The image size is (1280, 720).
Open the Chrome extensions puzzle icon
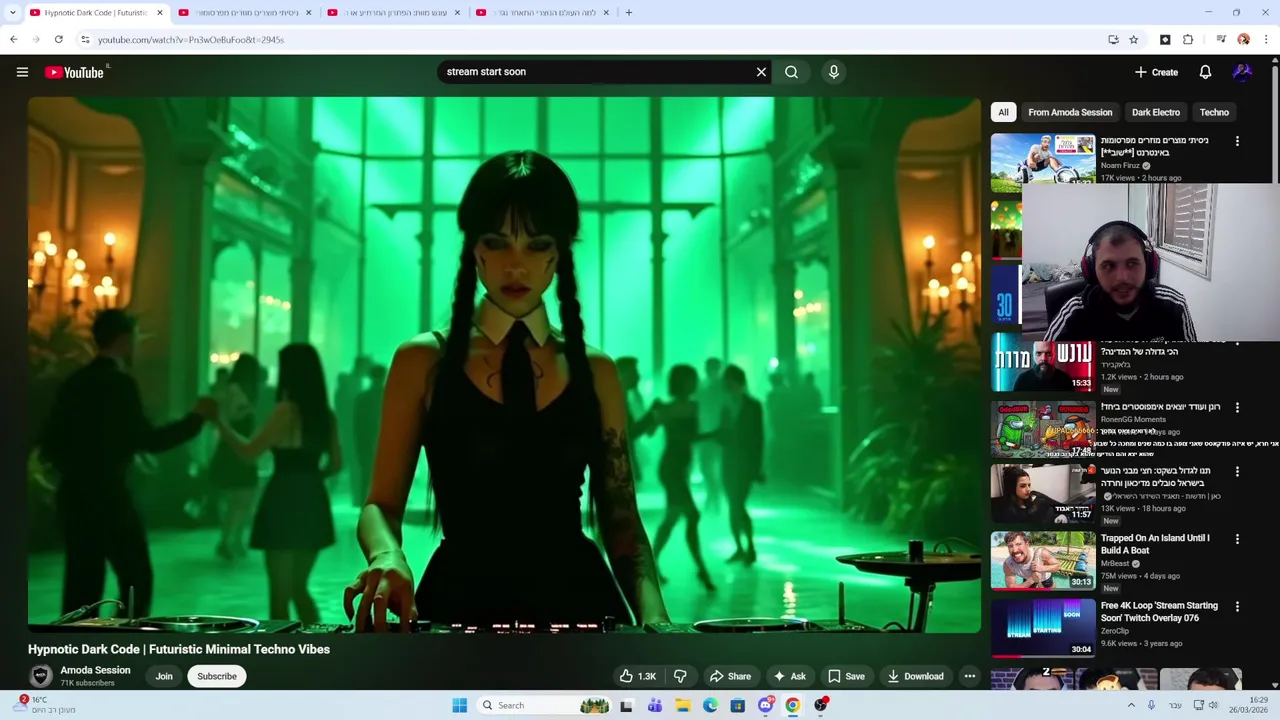1188,40
